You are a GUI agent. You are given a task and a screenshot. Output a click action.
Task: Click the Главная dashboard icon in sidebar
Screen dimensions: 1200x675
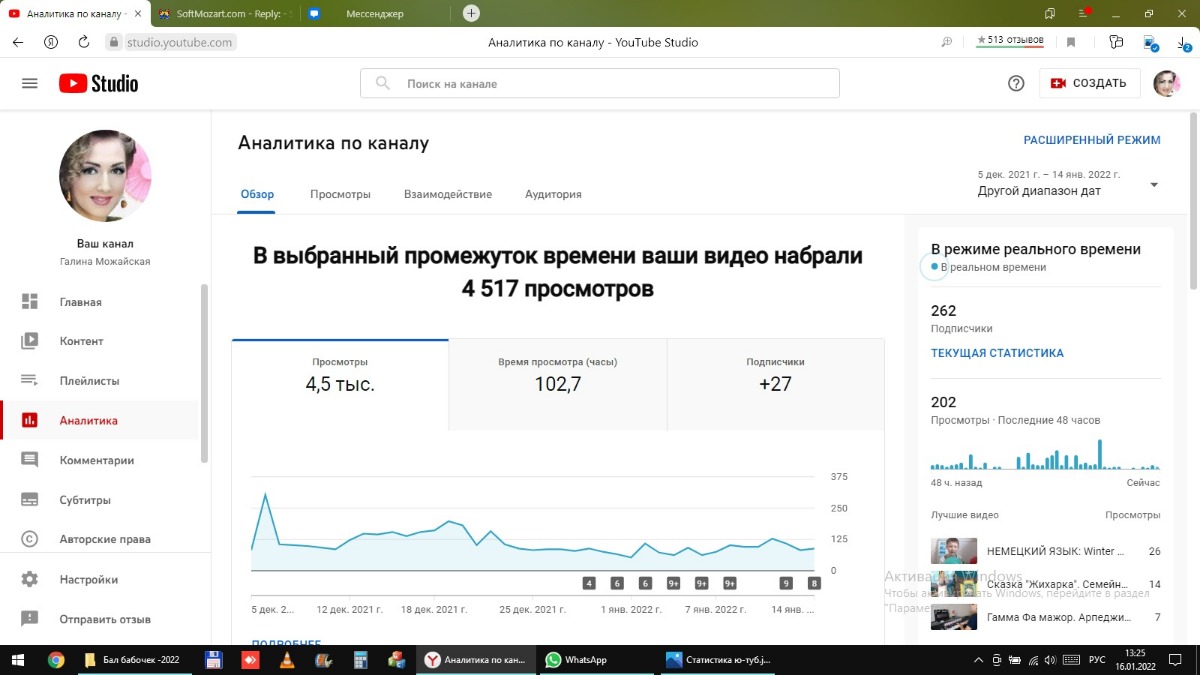tap(29, 302)
